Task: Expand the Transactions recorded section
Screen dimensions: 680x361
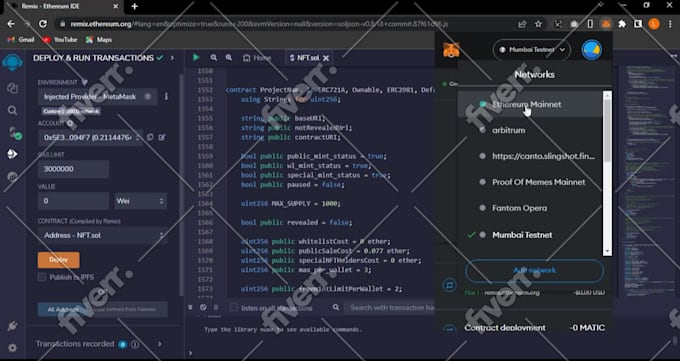Action: 160,344
